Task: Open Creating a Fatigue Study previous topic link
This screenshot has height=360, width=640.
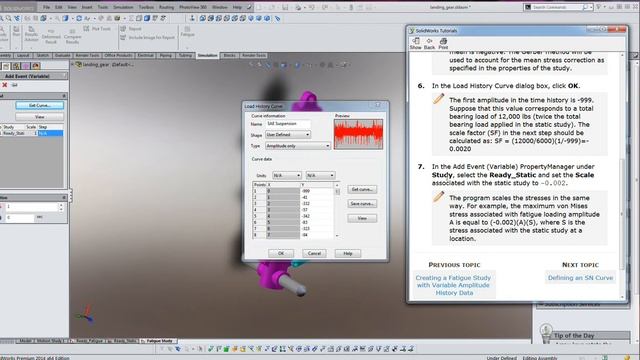Action: click(453, 285)
